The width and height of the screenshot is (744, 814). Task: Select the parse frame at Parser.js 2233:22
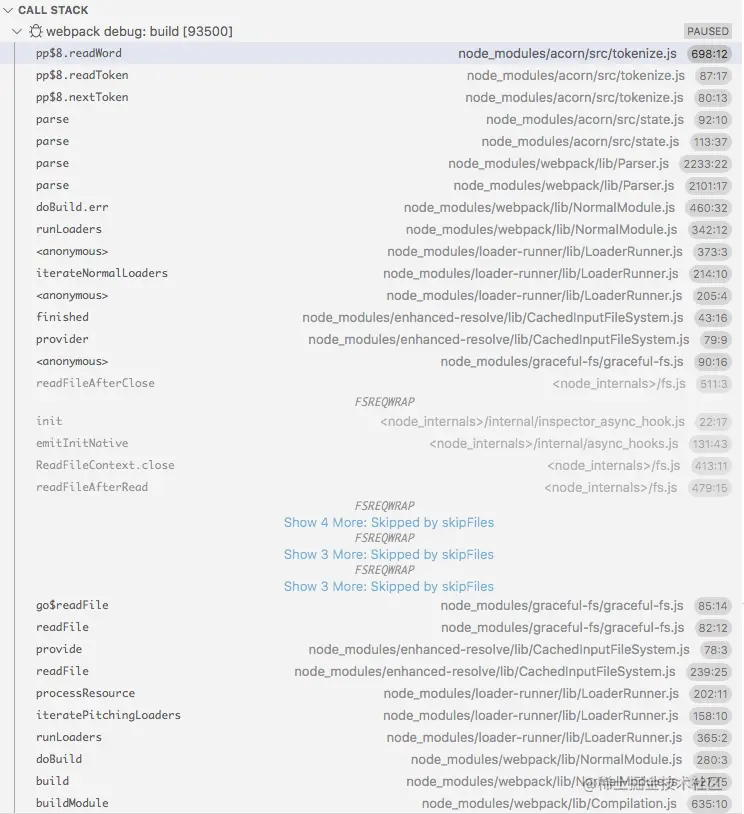372,164
